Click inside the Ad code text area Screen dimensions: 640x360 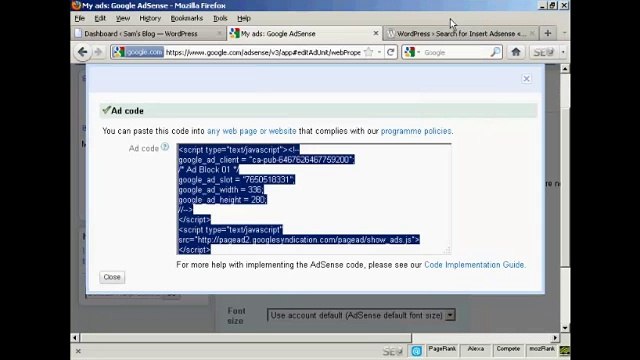coord(314,199)
